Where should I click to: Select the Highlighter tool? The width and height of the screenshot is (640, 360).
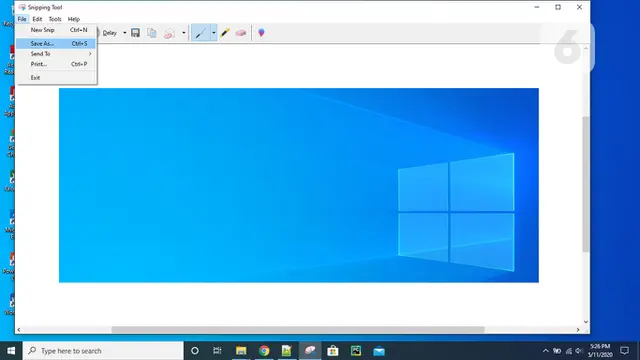[x=225, y=33]
